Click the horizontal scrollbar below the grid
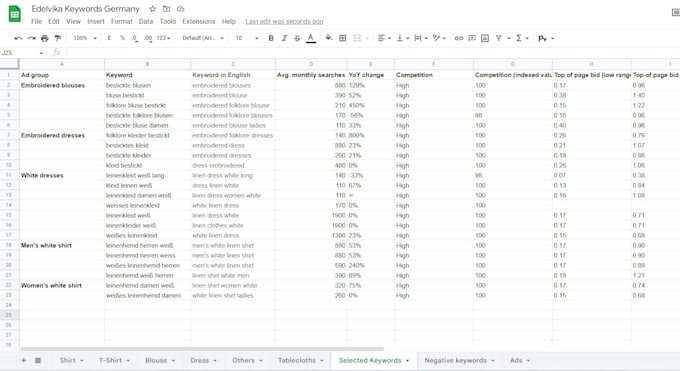 tap(202, 348)
